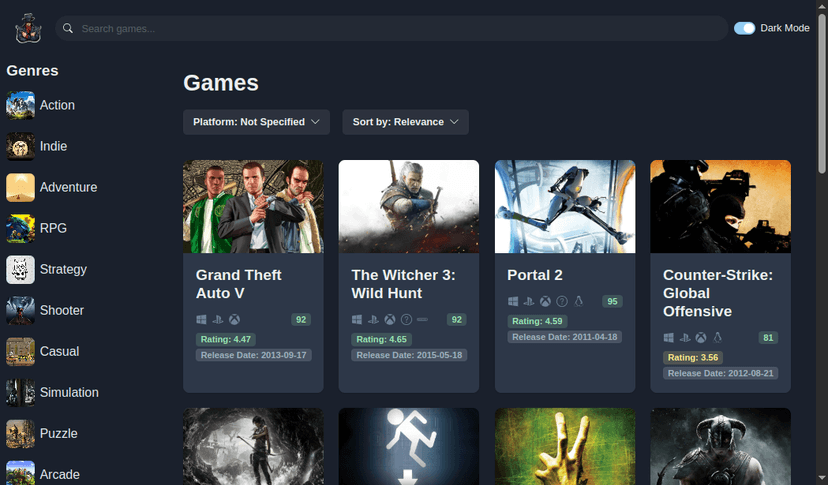Click the Action genre thumbnail icon
Screen dimensions: 828x485
(21, 105)
